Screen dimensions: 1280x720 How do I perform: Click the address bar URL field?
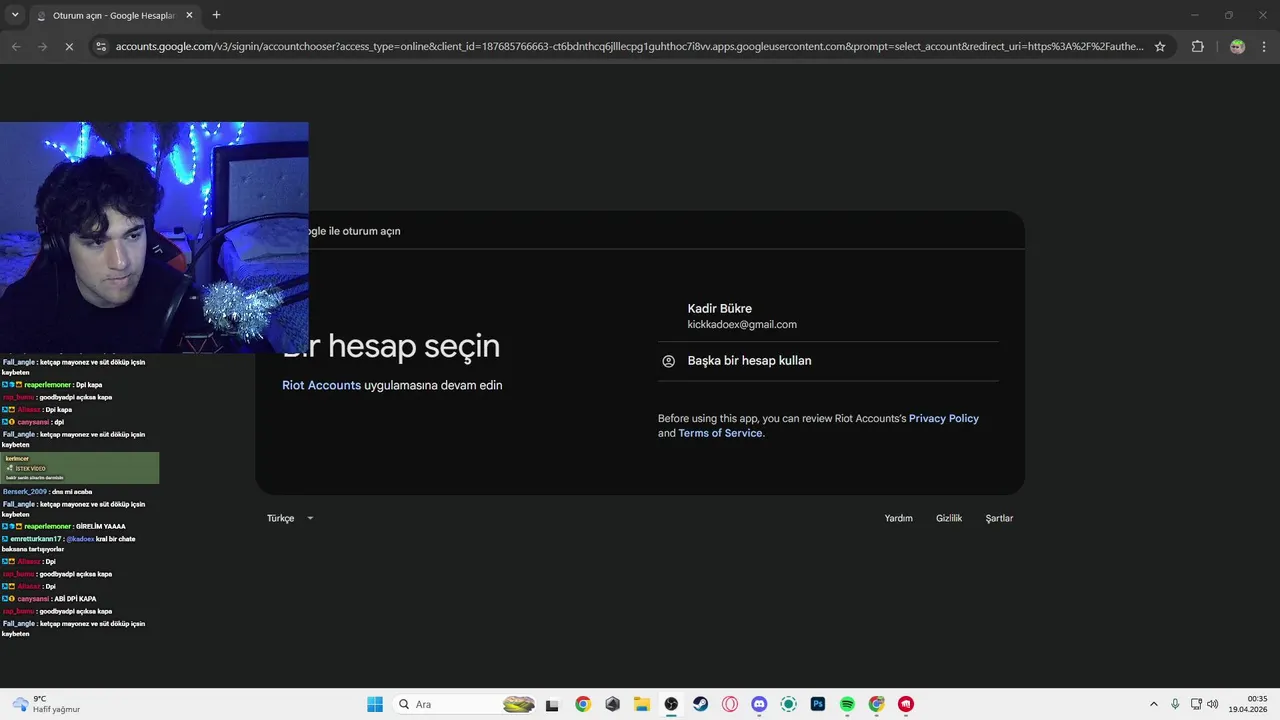click(x=630, y=46)
